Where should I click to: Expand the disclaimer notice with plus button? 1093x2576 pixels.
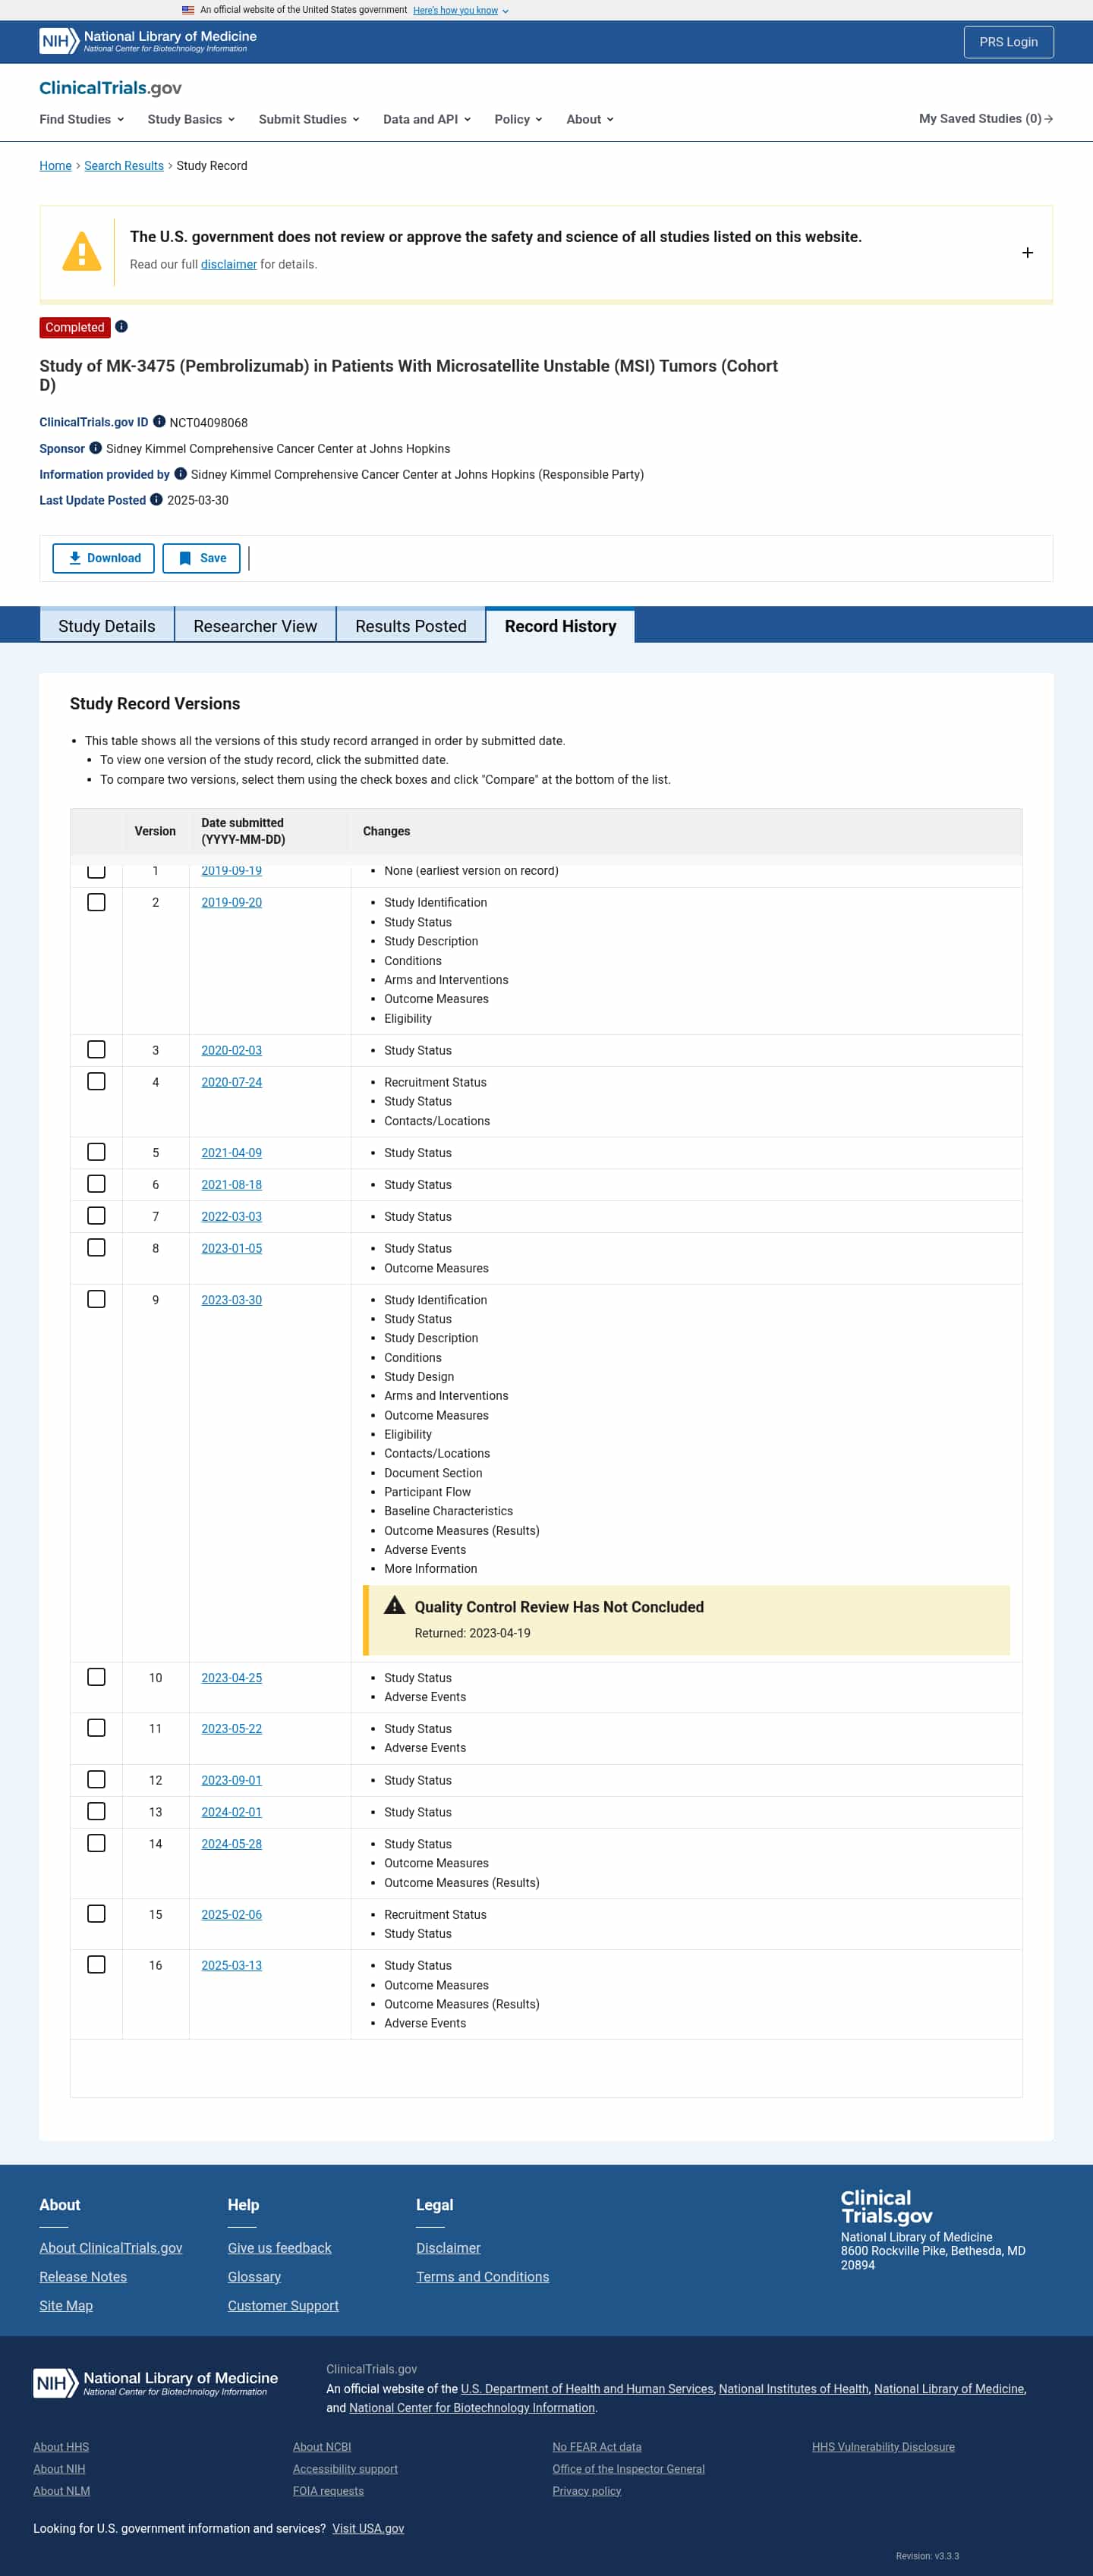pos(1027,253)
